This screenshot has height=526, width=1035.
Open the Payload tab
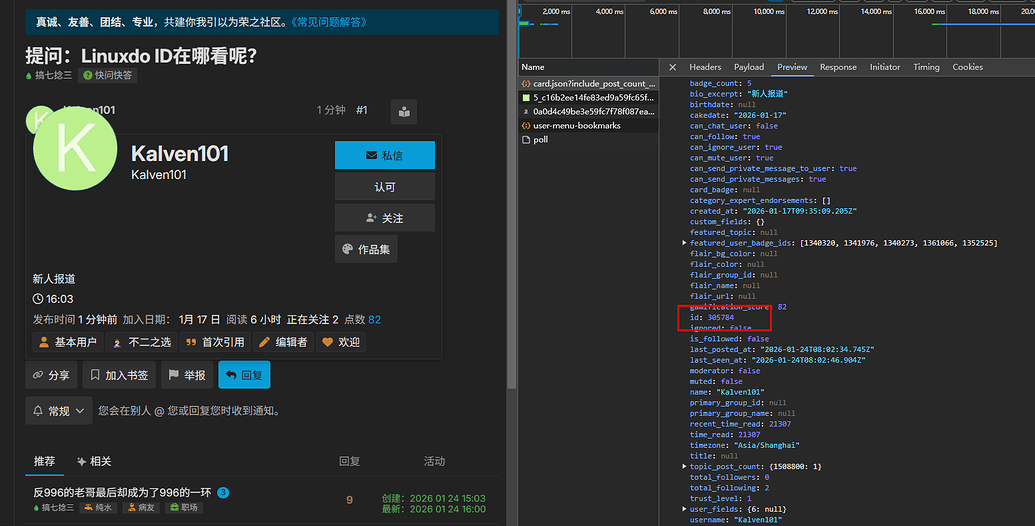pyautogui.click(x=749, y=67)
